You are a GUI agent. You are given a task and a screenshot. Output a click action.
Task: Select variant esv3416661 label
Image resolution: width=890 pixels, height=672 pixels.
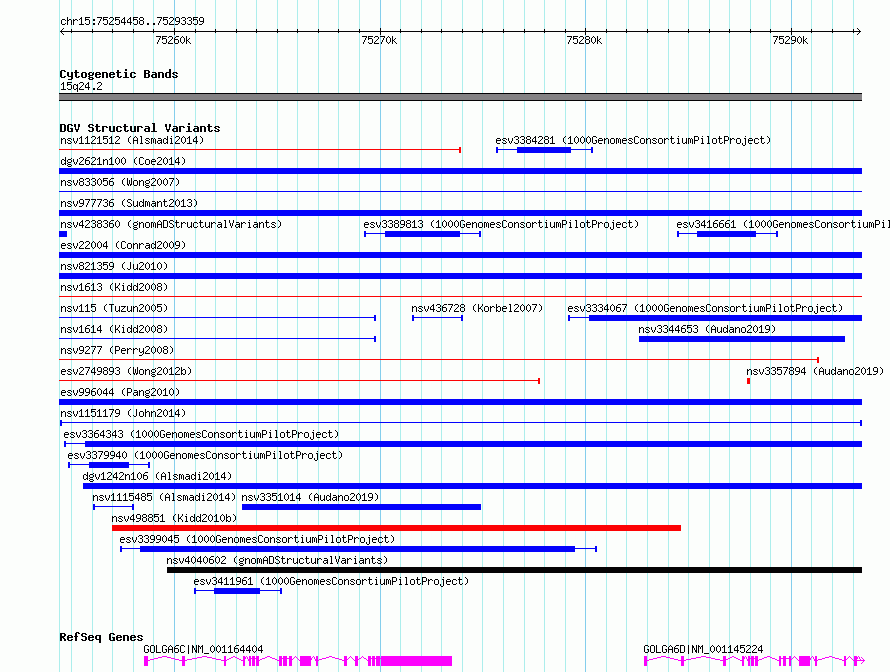tap(783, 224)
